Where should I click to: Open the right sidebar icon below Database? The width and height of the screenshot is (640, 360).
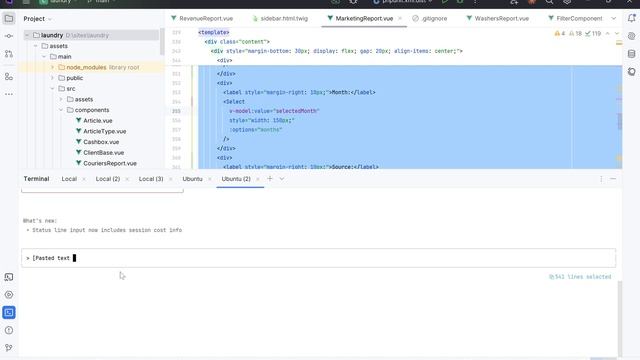(x=631, y=71)
